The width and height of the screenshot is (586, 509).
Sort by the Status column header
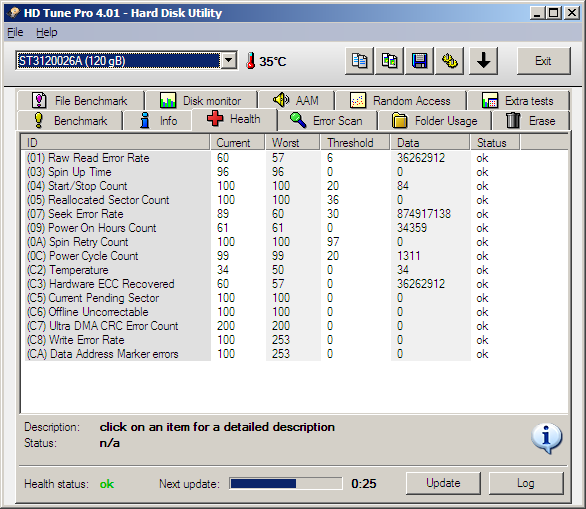pyautogui.click(x=495, y=143)
